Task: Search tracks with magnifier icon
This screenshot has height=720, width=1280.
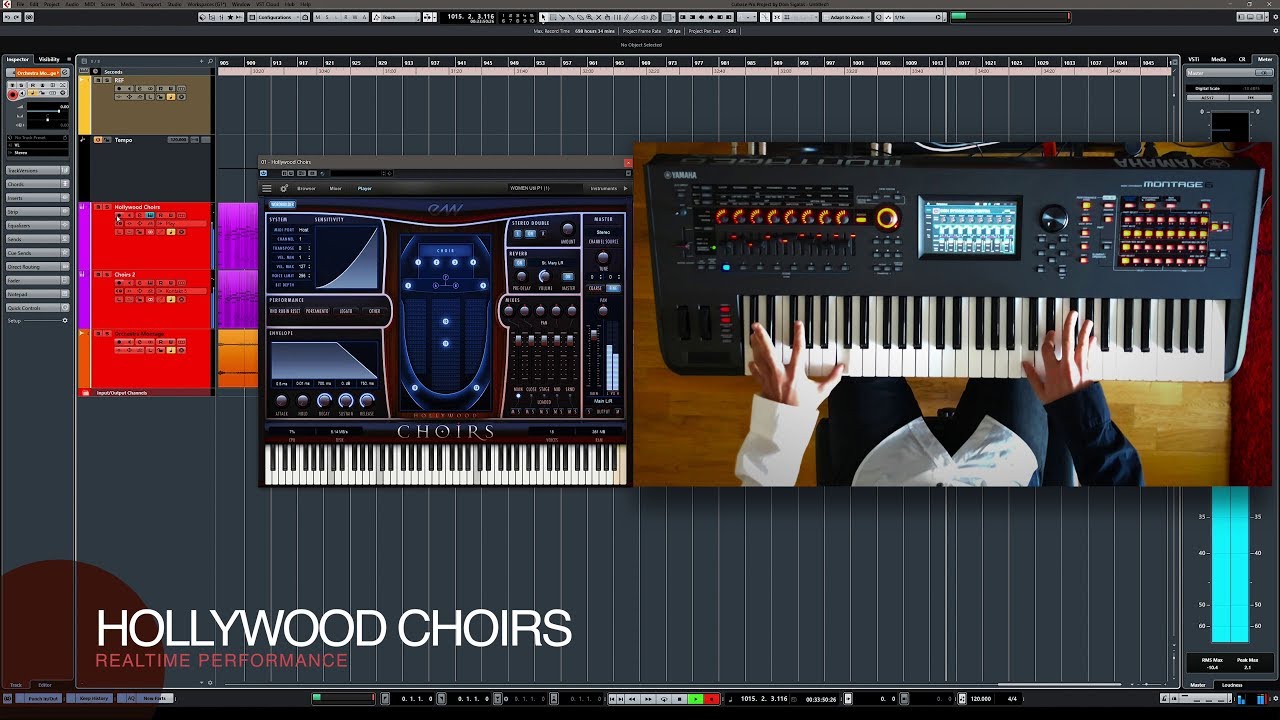Action: click(x=210, y=62)
